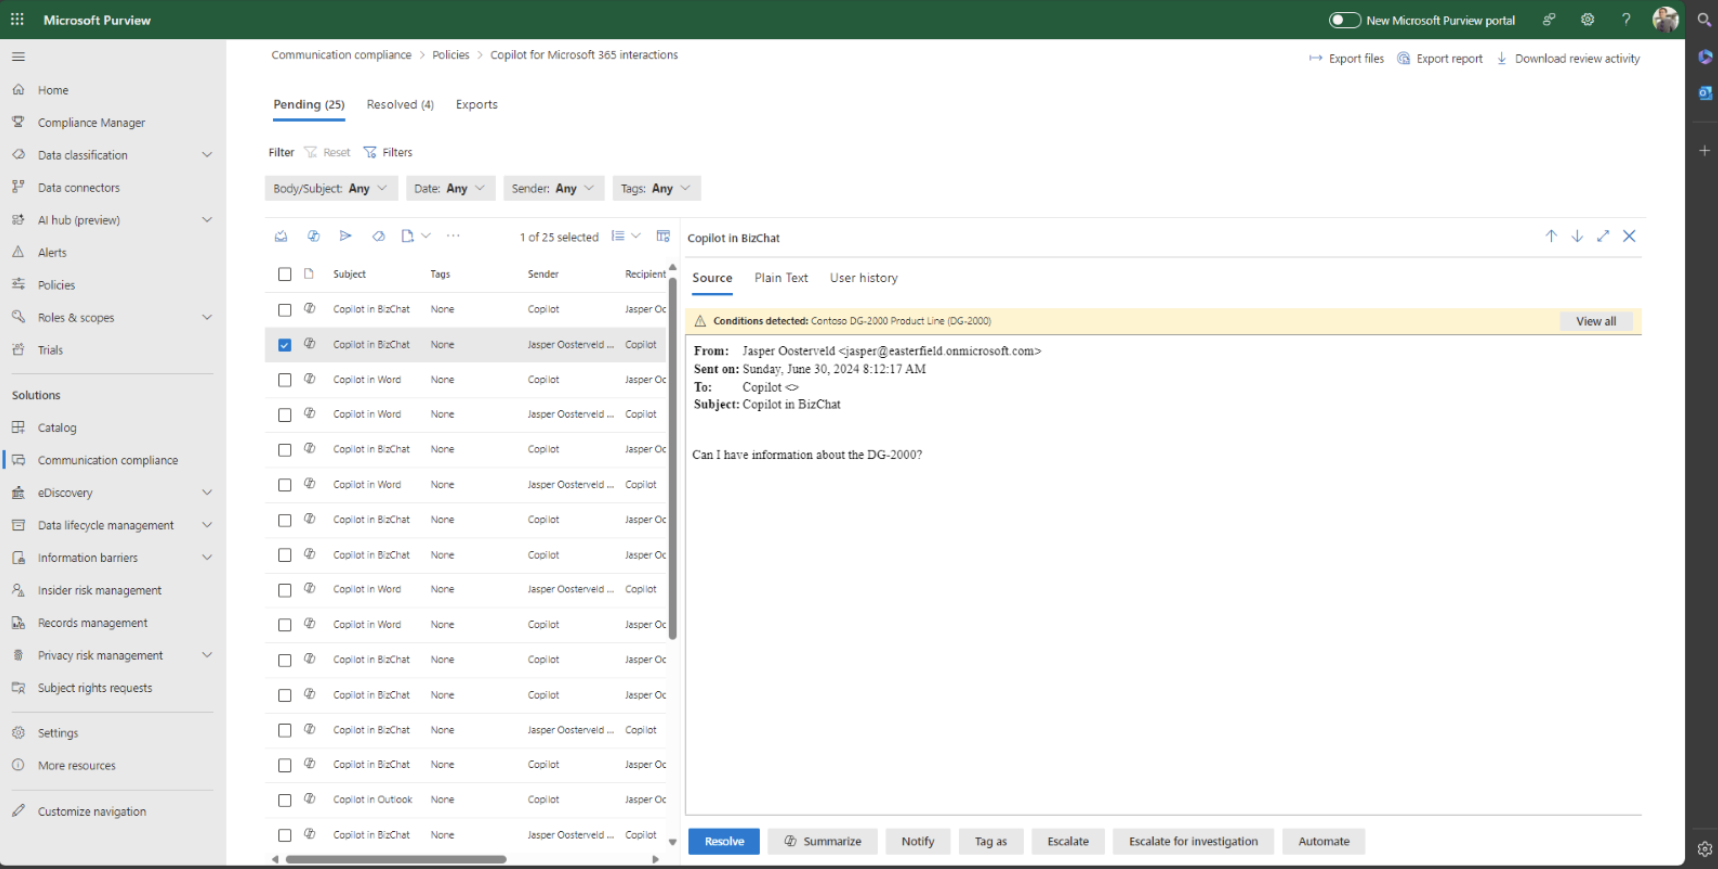Click the feedback icon in top bar
The width and height of the screenshot is (1718, 869).
point(1548,19)
